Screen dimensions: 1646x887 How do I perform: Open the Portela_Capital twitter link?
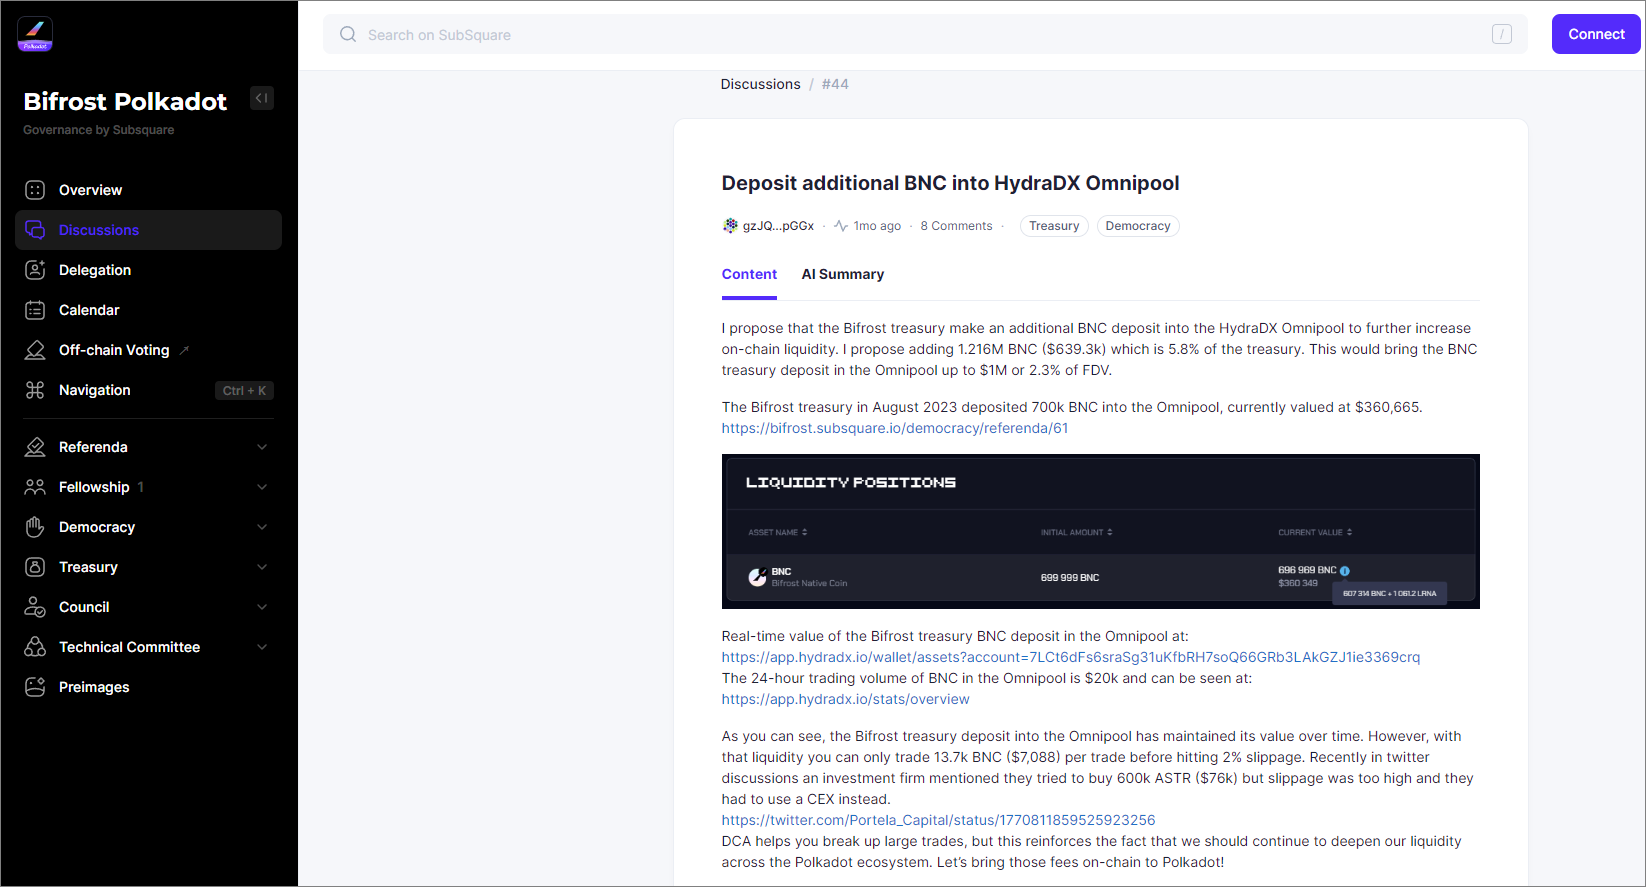point(938,820)
